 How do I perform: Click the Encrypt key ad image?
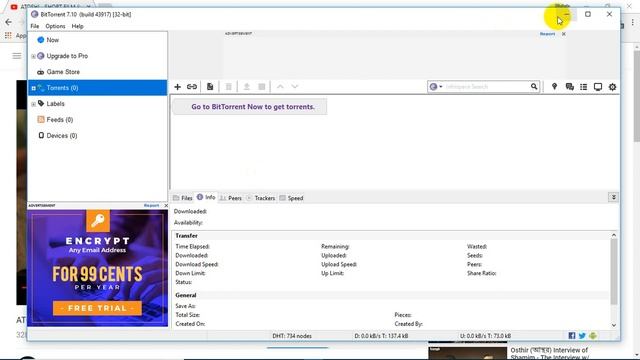point(98,221)
